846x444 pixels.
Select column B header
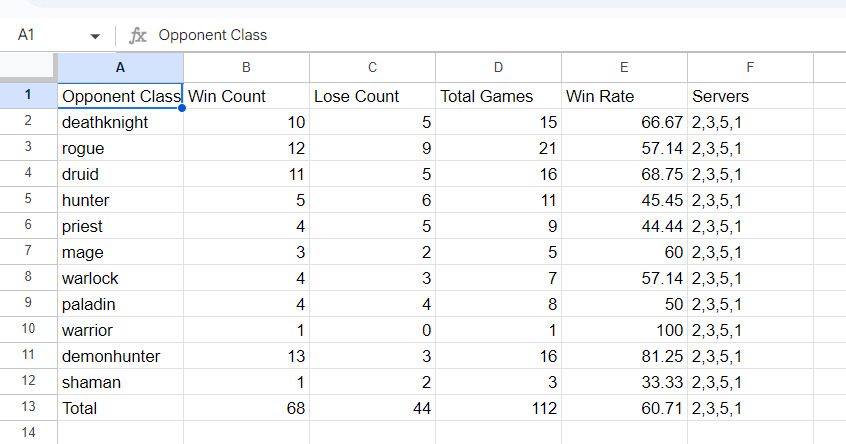pos(247,67)
